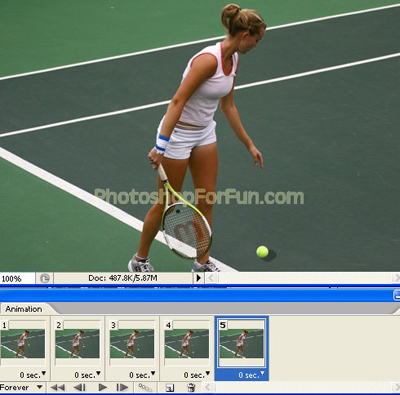Screen dimensions: 400x395
Task: Go to next animation frame
Action: click(x=122, y=387)
